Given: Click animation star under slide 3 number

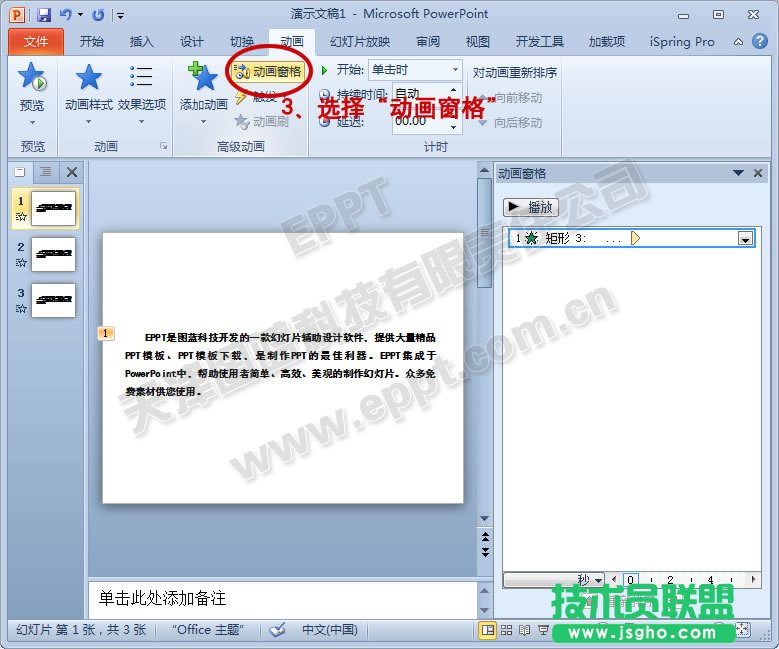Looking at the screenshot, I should coord(21,309).
